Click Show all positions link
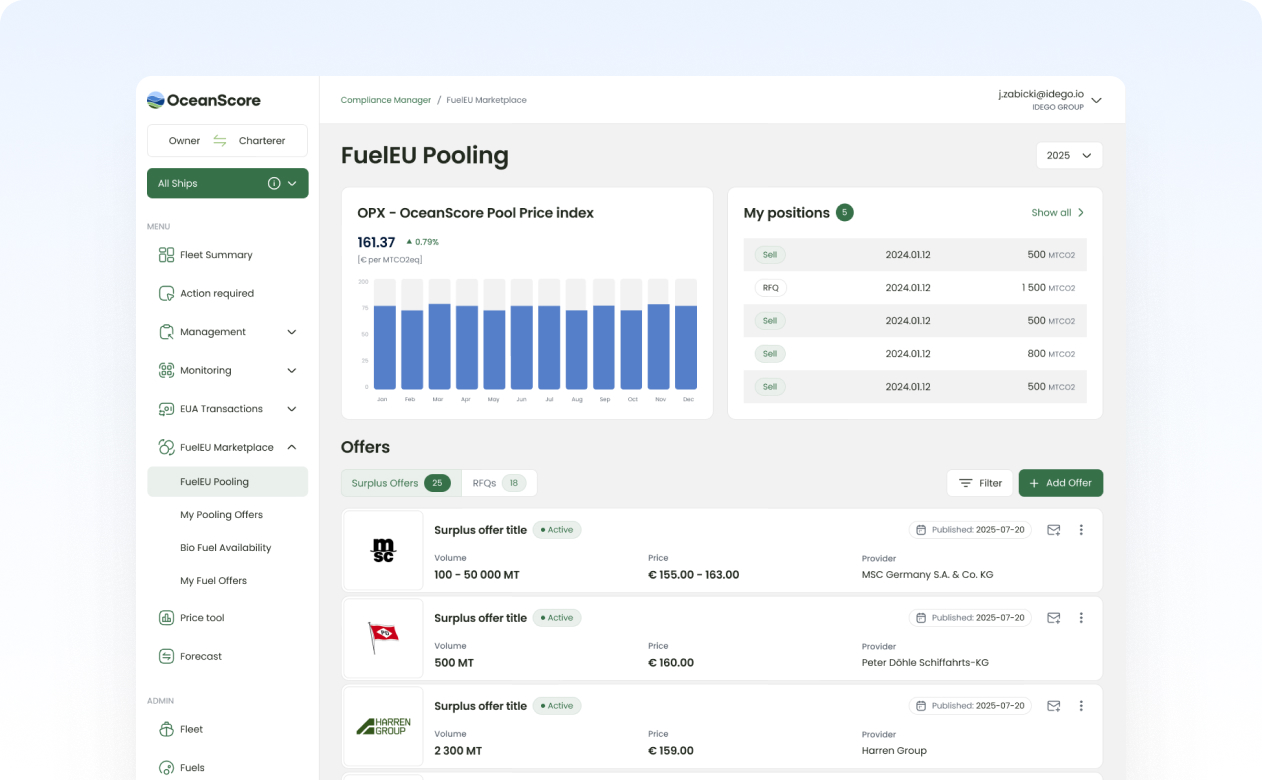Image resolution: width=1262 pixels, height=780 pixels. pos(1057,213)
